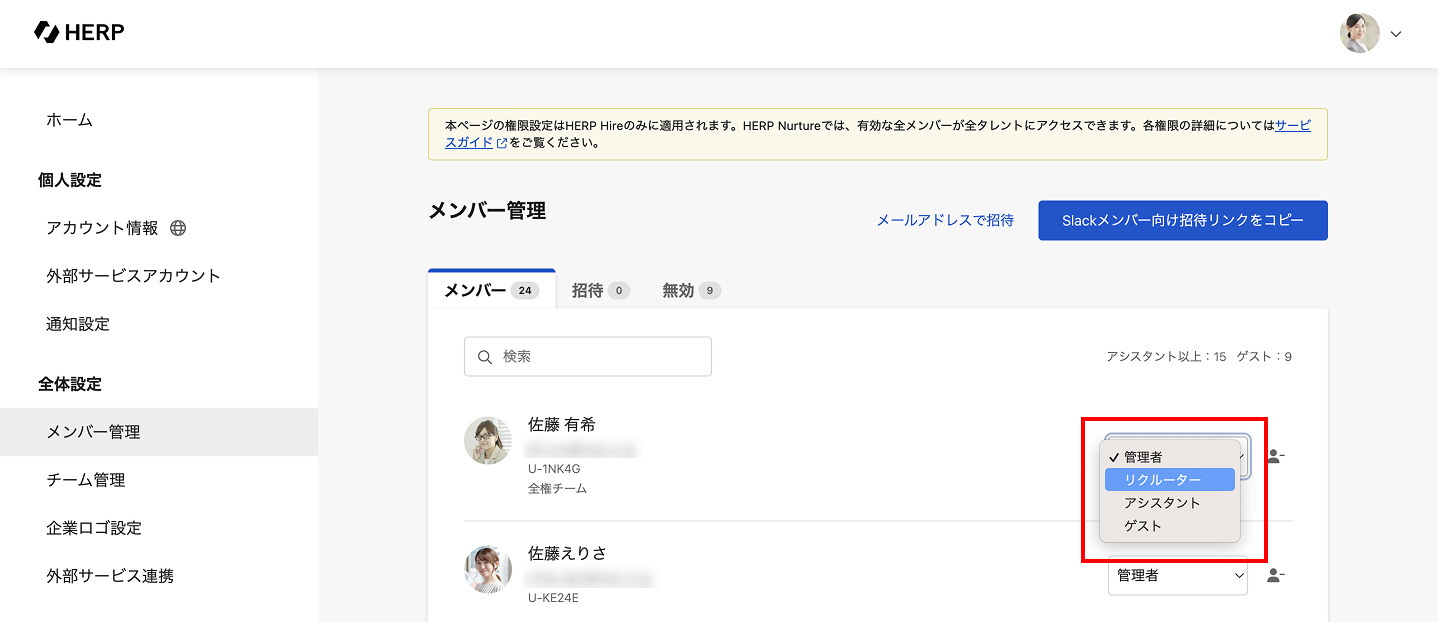Click 佐藤えりさ's profile photo

488,569
